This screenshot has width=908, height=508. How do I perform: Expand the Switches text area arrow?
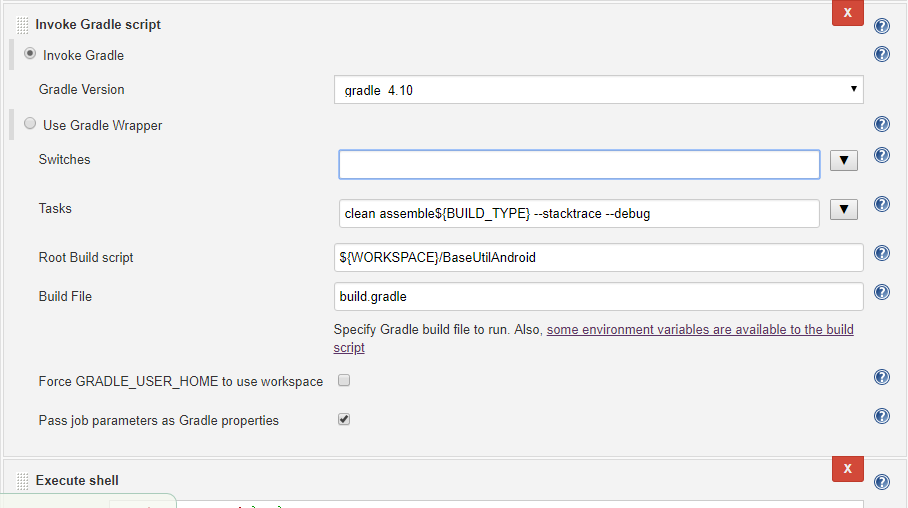point(844,160)
